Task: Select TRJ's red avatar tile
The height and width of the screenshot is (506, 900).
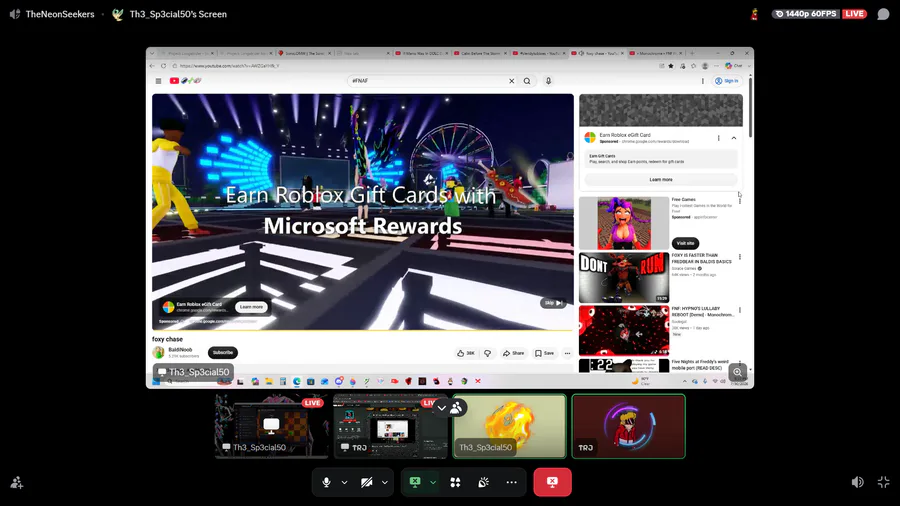Action: (629, 426)
